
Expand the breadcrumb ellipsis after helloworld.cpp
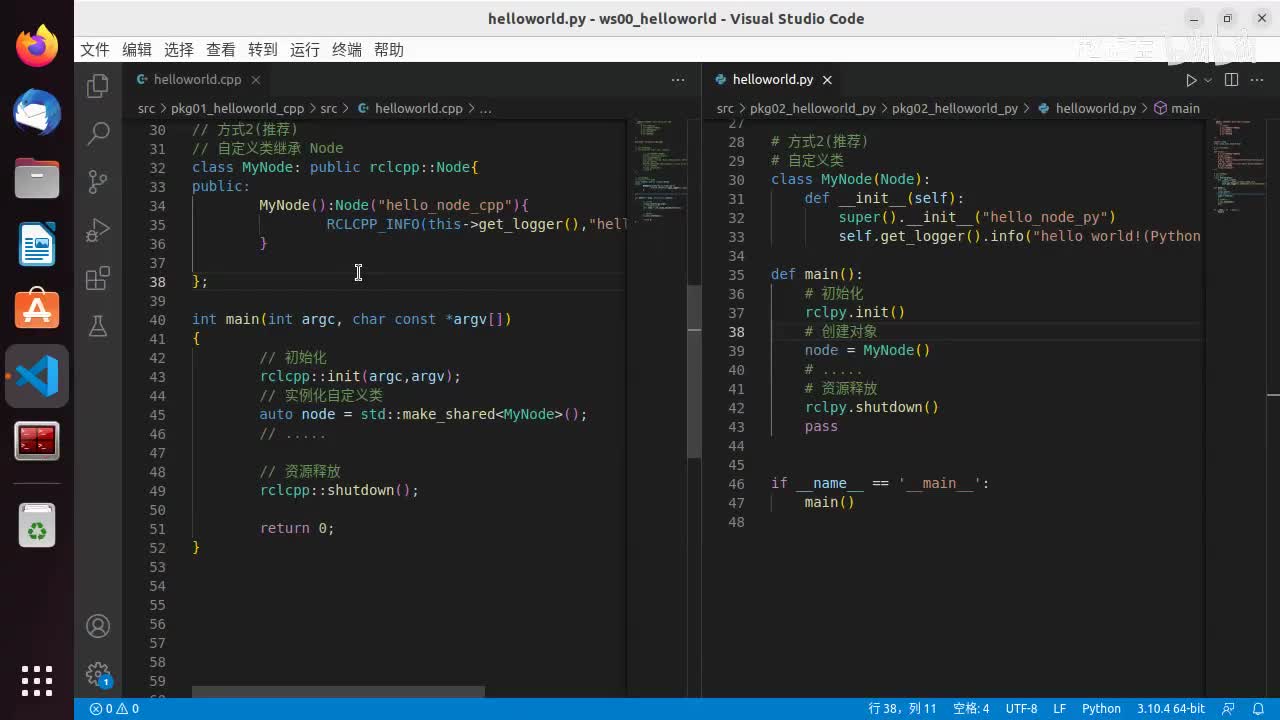(x=486, y=108)
